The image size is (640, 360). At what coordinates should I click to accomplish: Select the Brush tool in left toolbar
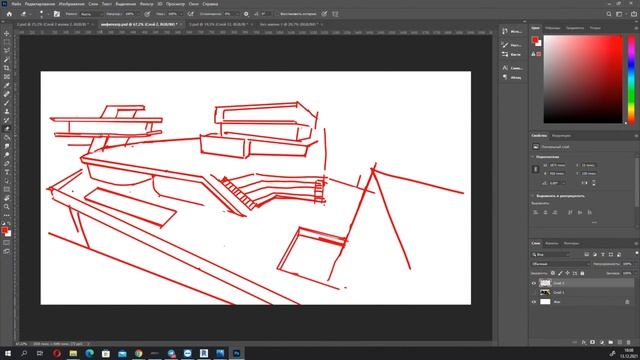click(7, 102)
